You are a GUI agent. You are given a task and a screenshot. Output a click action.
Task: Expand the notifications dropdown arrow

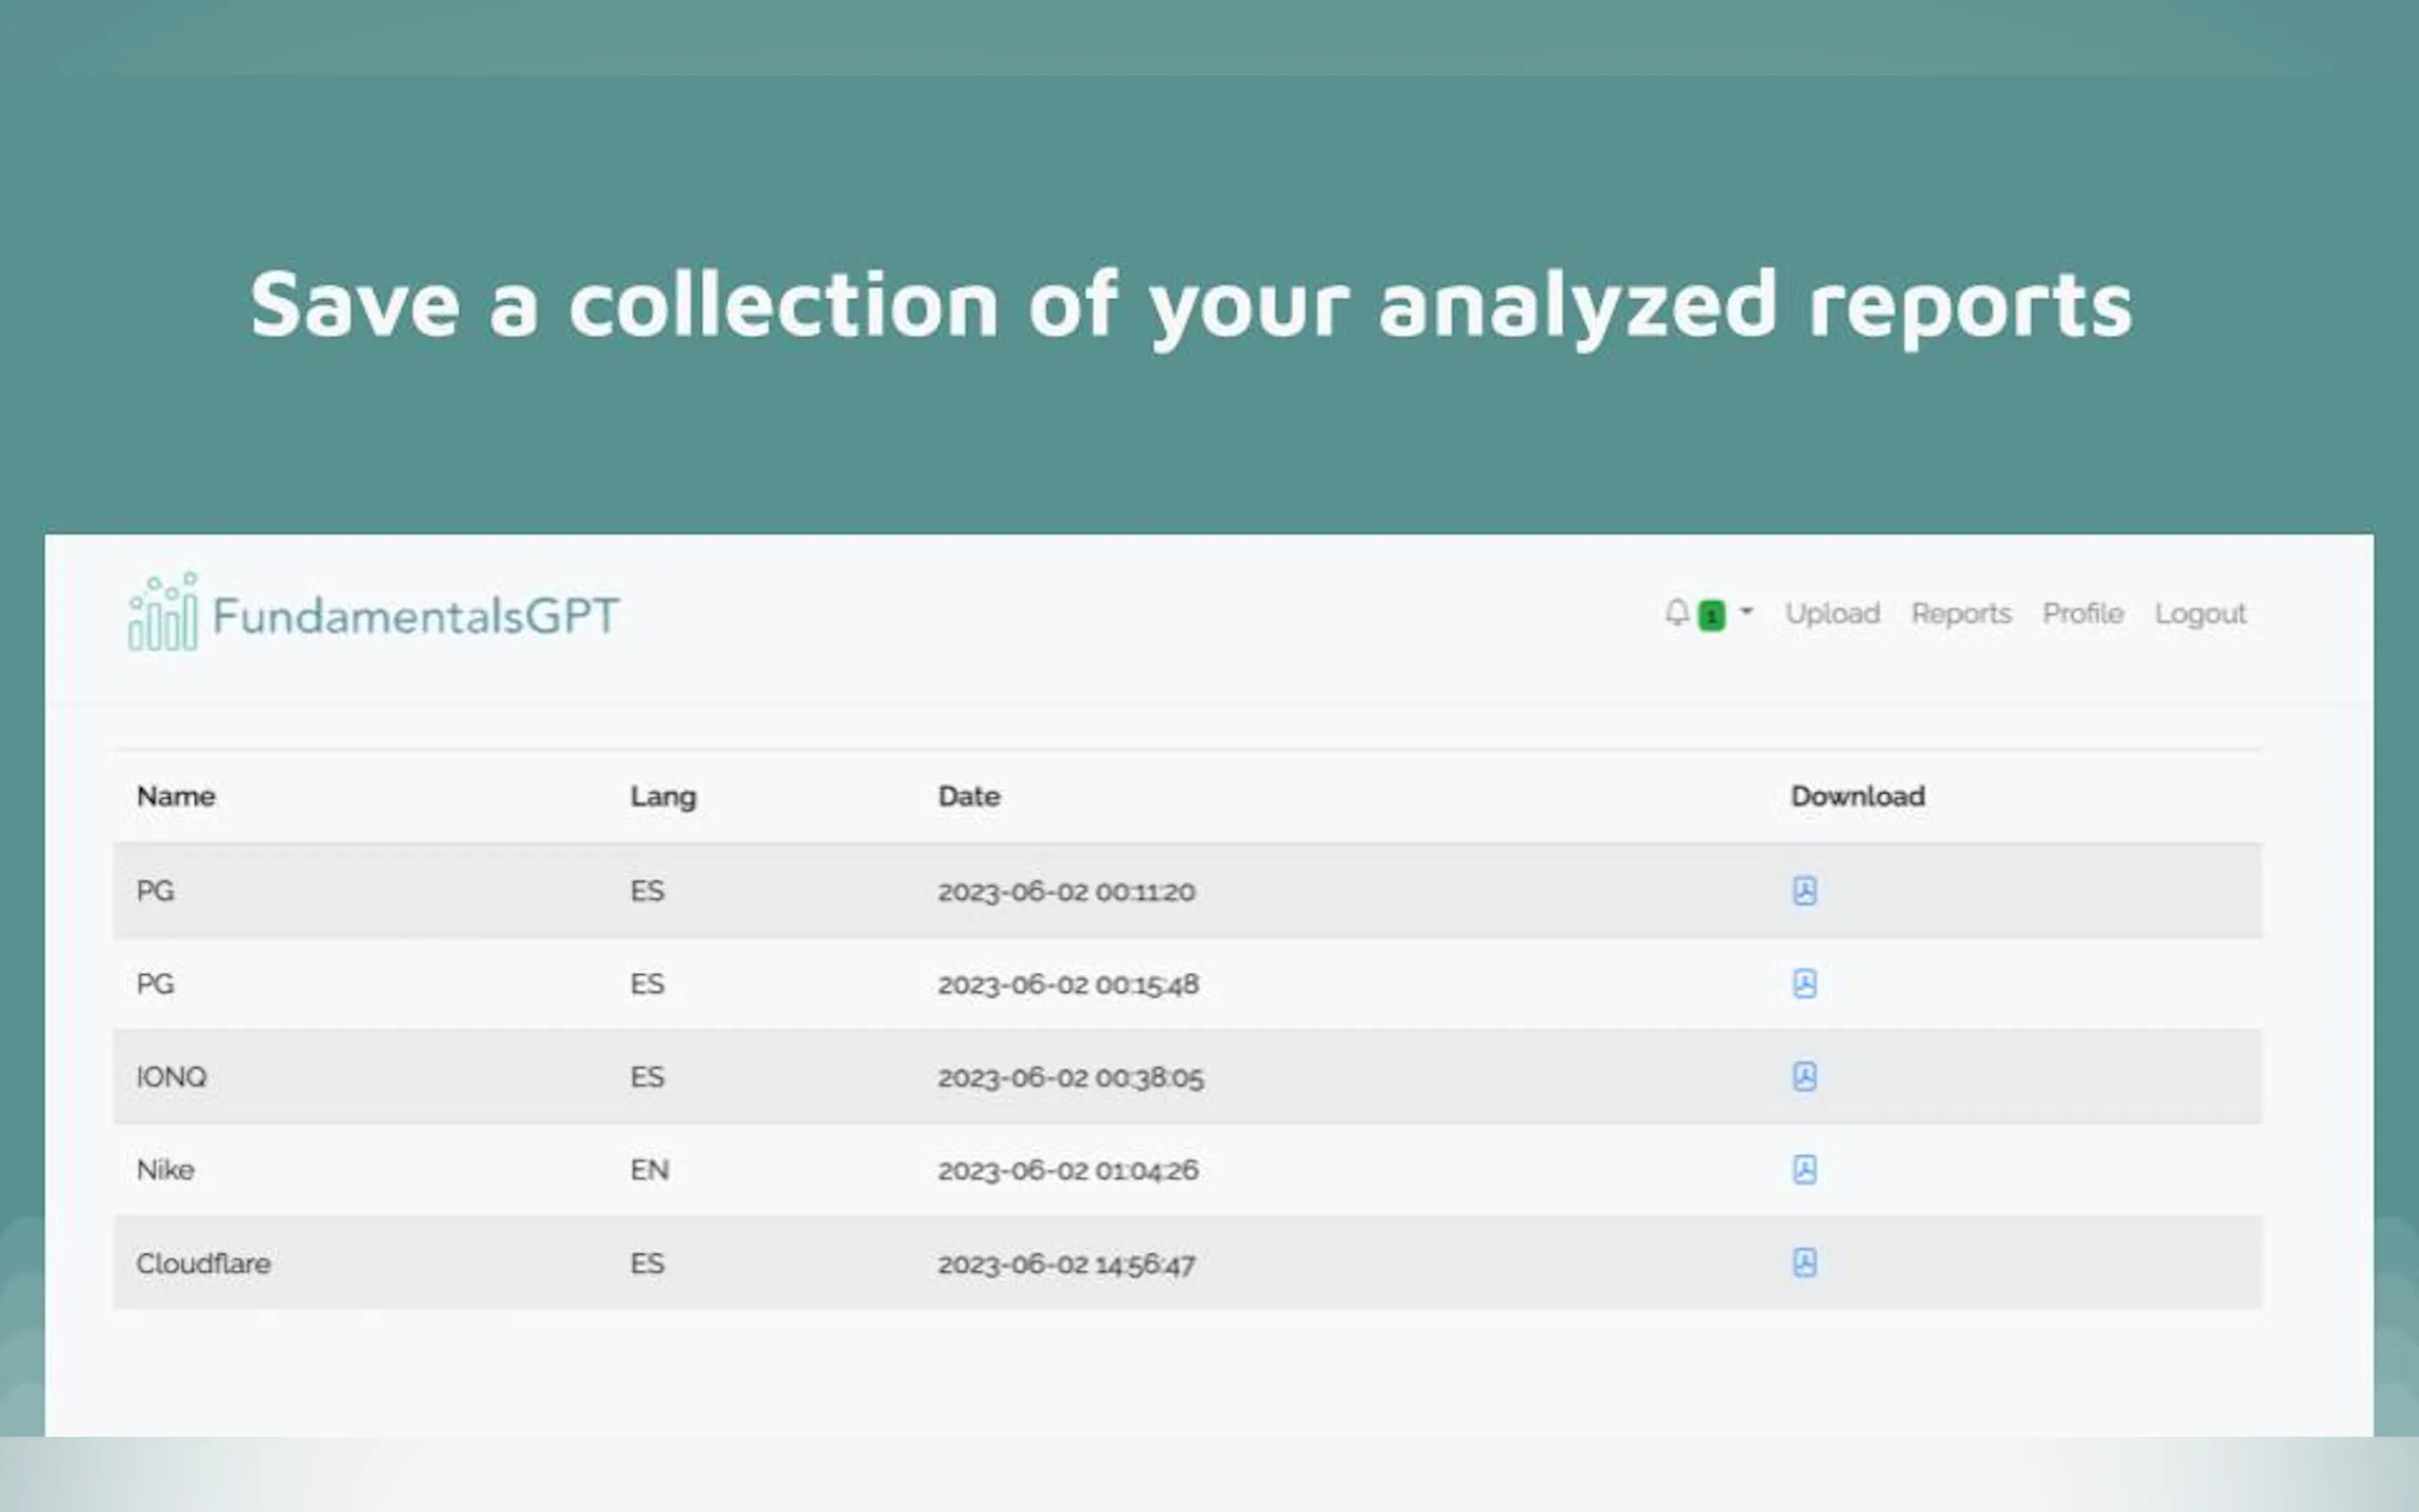pos(1746,611)
